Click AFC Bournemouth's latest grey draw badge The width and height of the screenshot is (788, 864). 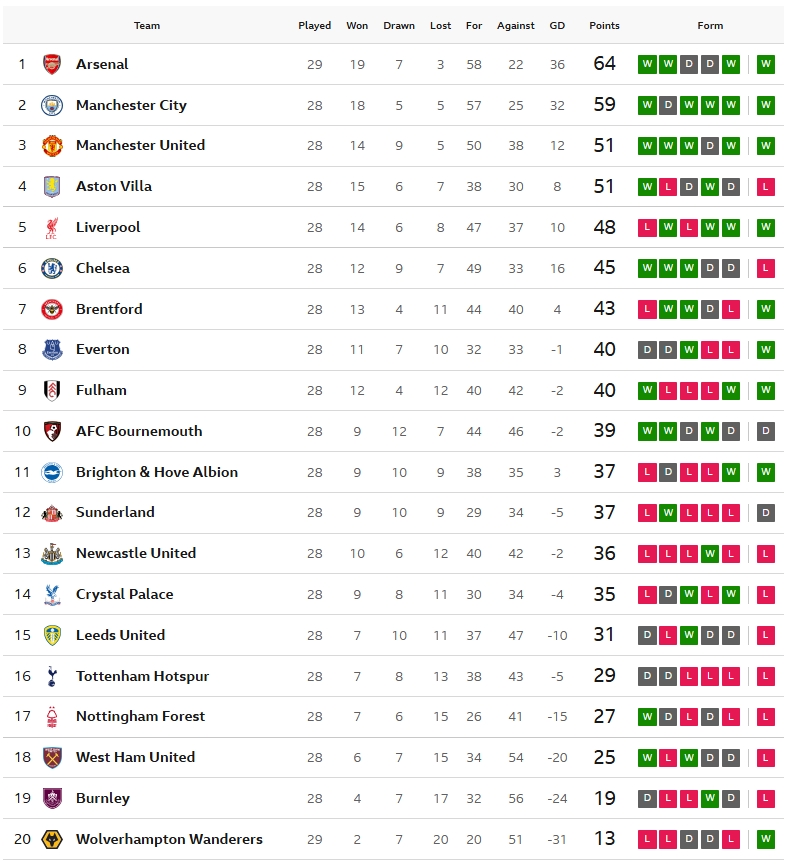766,431
